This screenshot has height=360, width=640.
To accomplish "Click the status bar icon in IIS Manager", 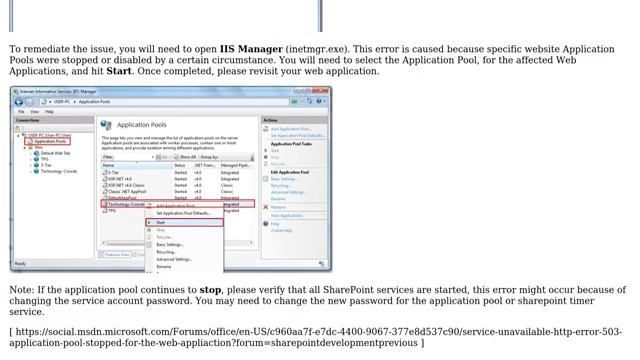I will (322, 264).
